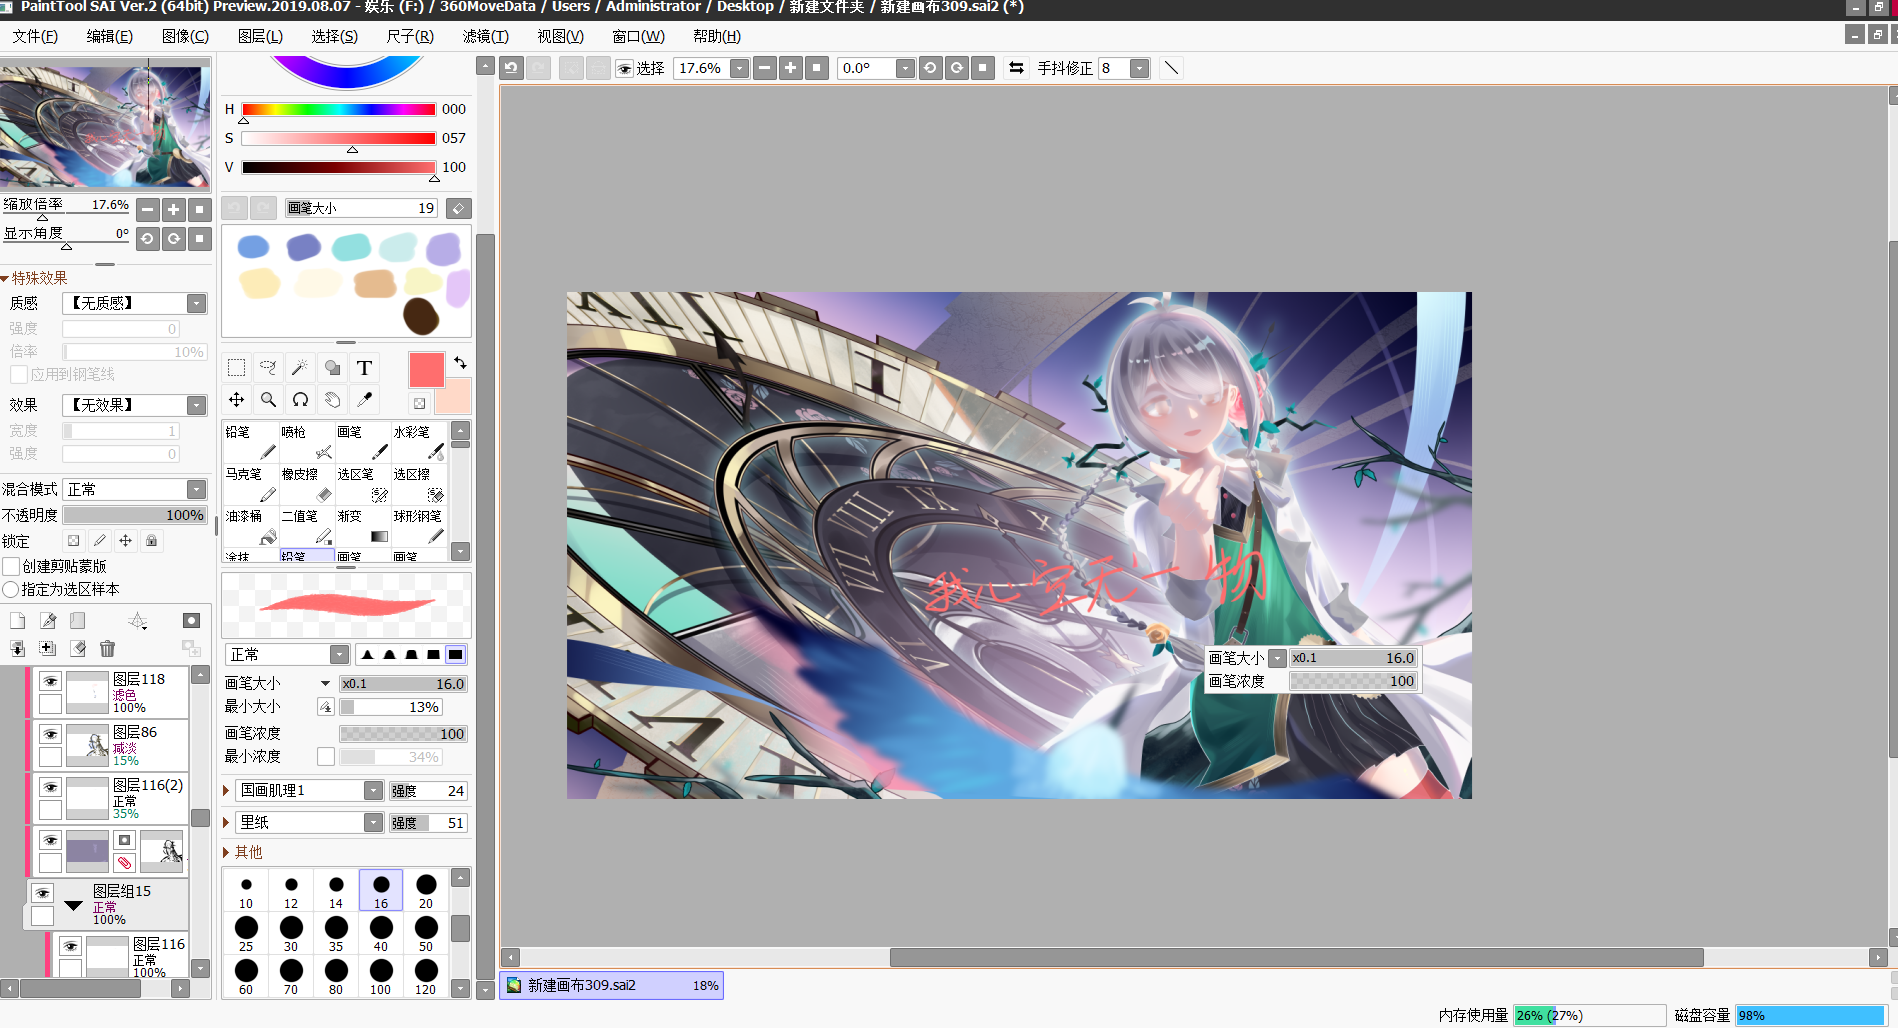1898x1028 pixels.
Task: Select the 16 brush size preset
Action: pyautogui.click(x=381, y=890)
